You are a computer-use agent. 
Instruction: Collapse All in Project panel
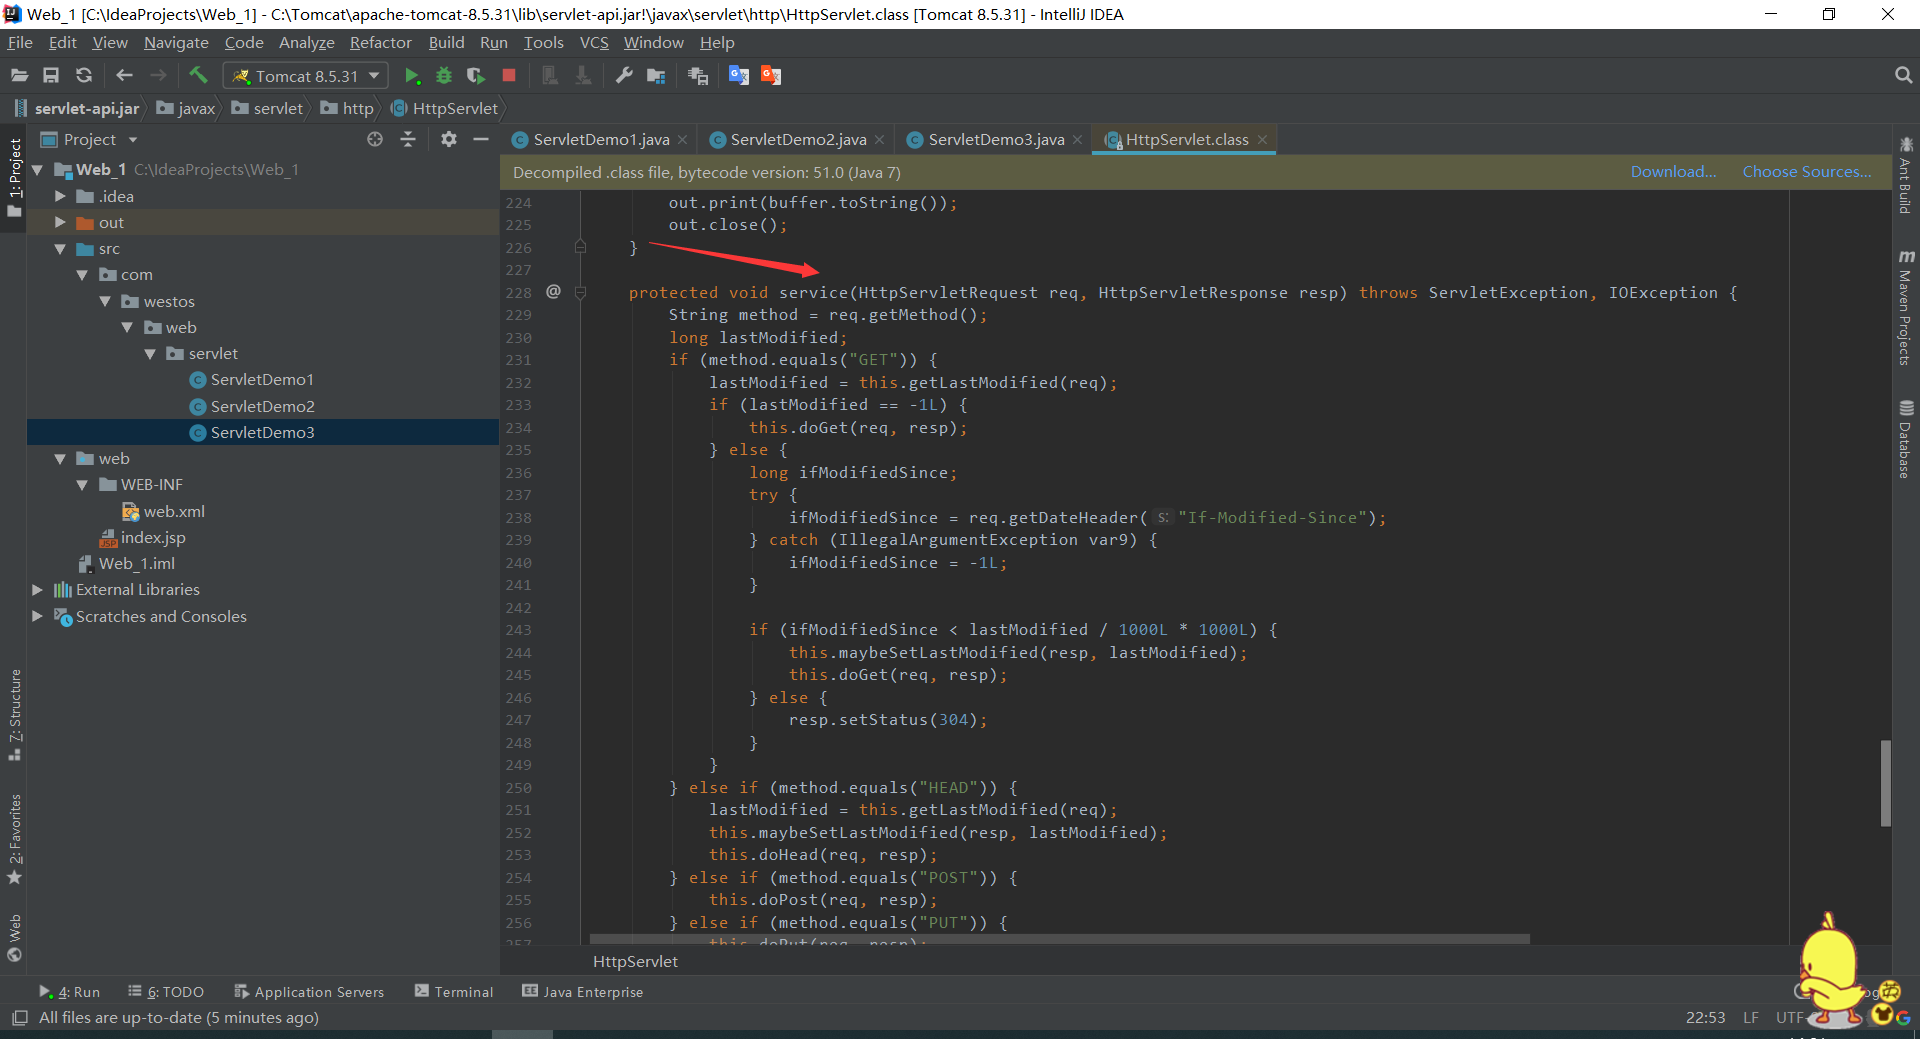[x=408, y=139]
